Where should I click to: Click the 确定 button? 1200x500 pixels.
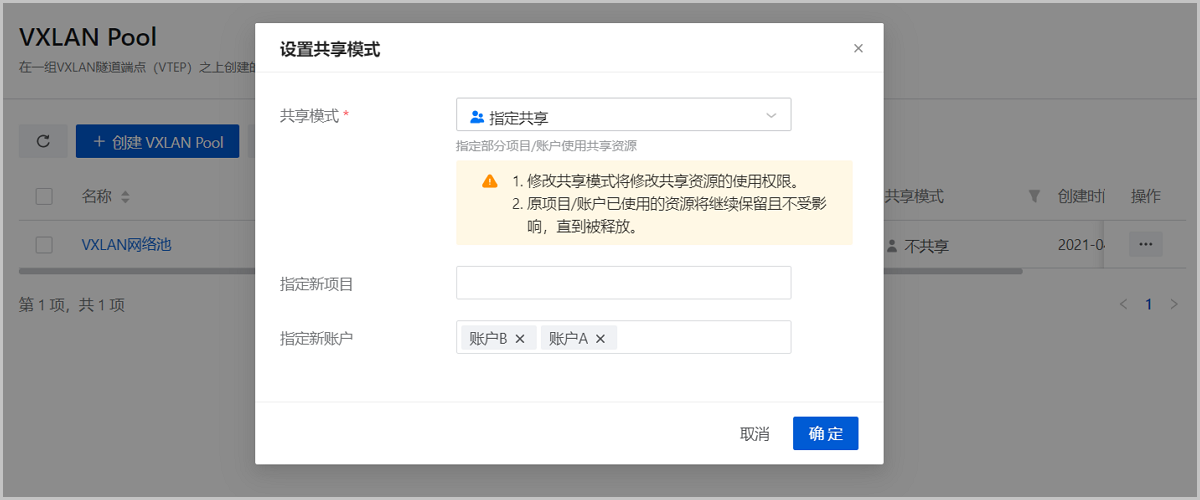[825, 433]
